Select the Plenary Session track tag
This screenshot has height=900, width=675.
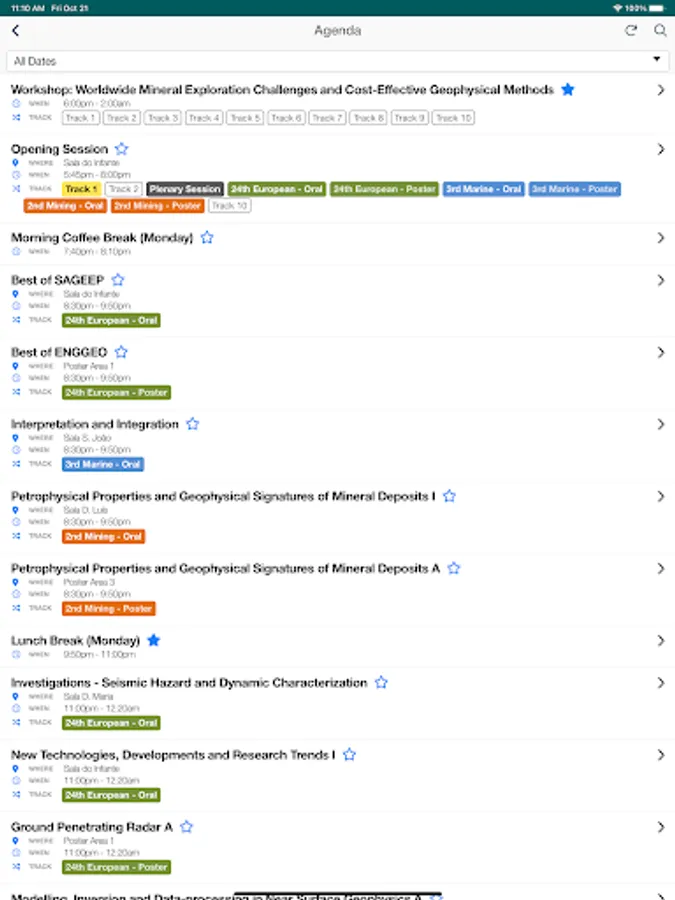(x=185, y=189)
